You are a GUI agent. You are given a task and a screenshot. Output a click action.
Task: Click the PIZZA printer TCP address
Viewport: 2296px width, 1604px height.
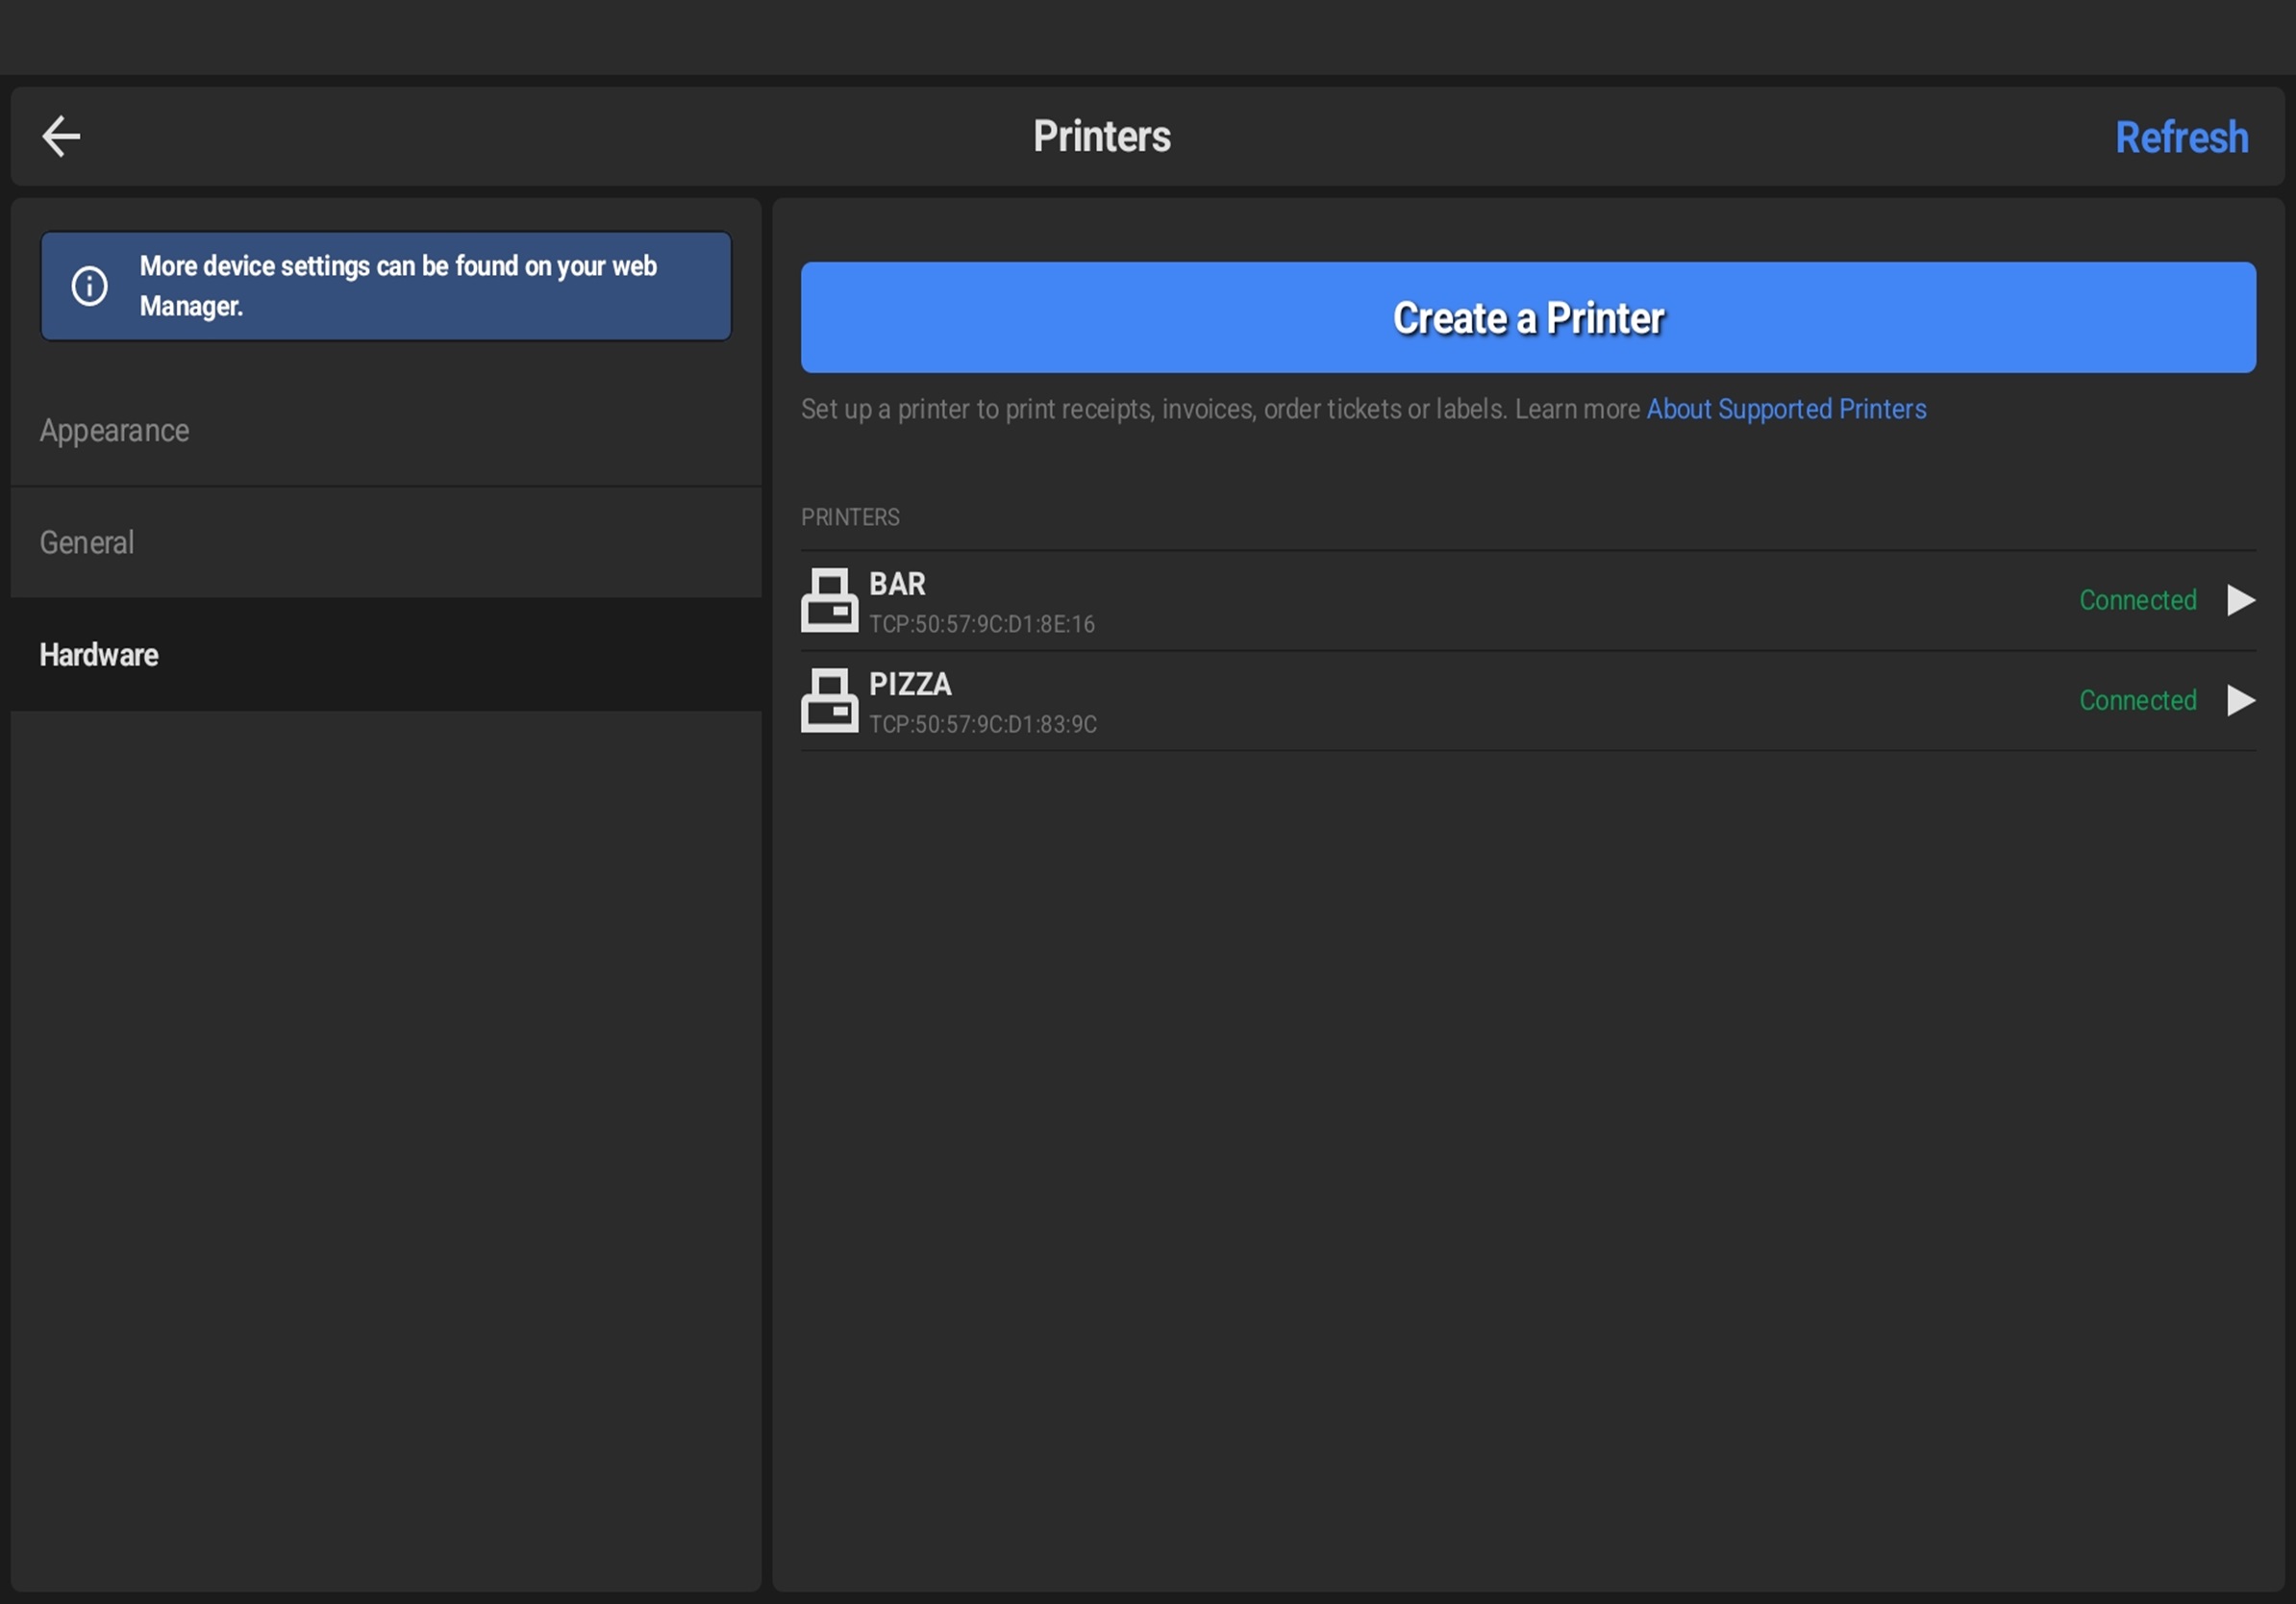pyautogui.click(x=983, y=724)
